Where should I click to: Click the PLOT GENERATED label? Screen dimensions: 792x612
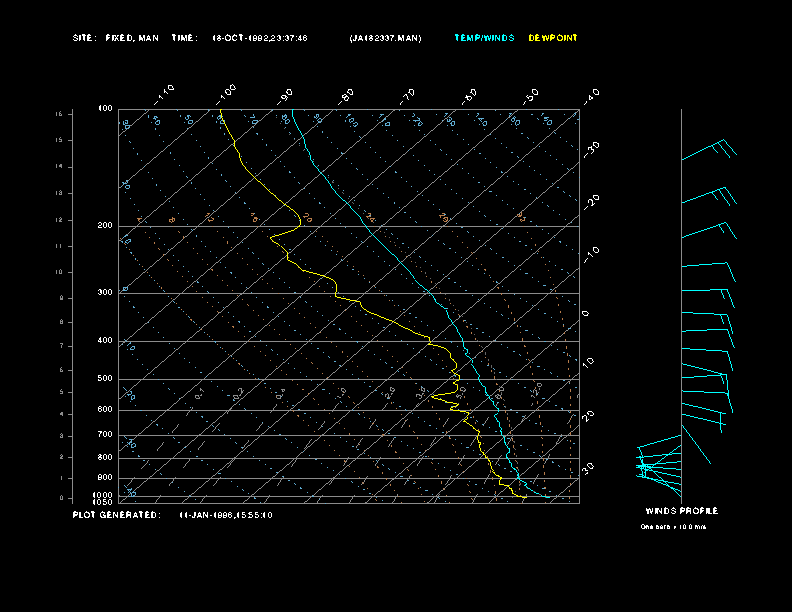click(x=116, y=515)
